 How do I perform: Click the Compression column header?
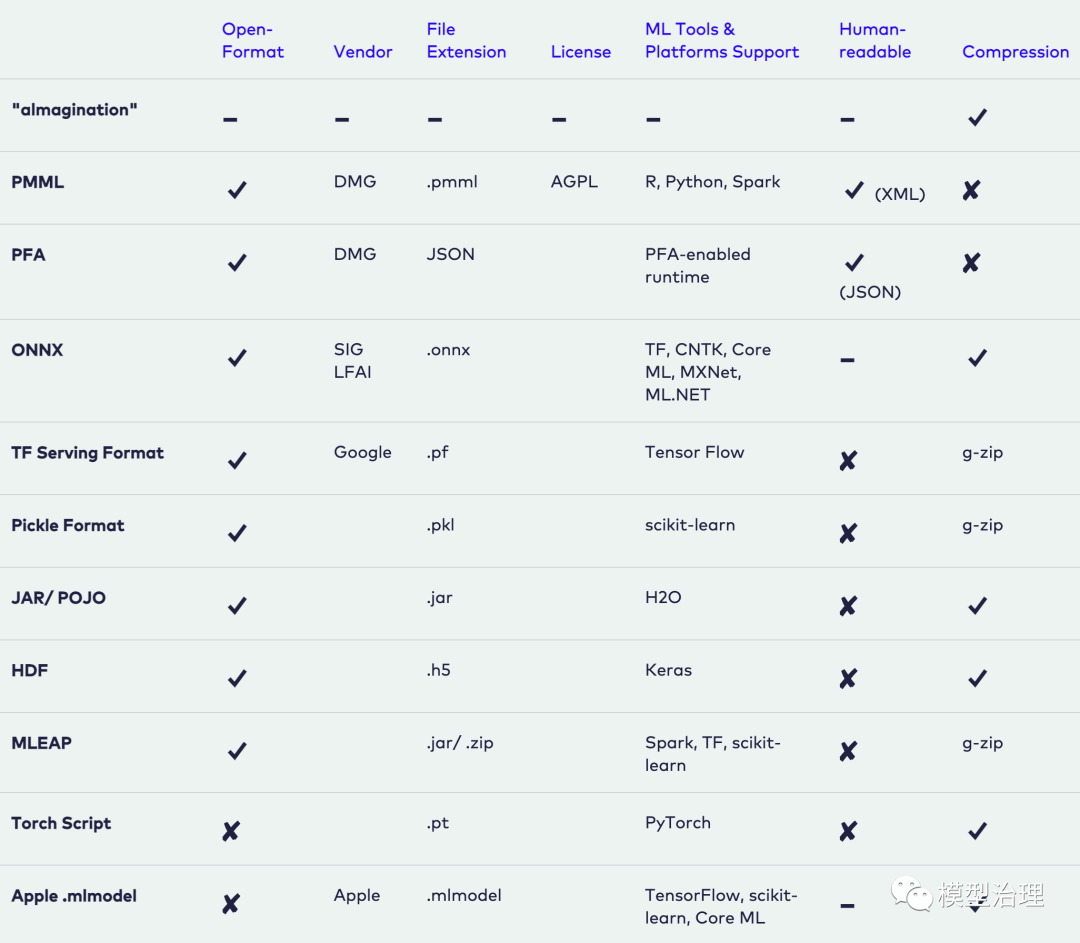click(1015, 52)
